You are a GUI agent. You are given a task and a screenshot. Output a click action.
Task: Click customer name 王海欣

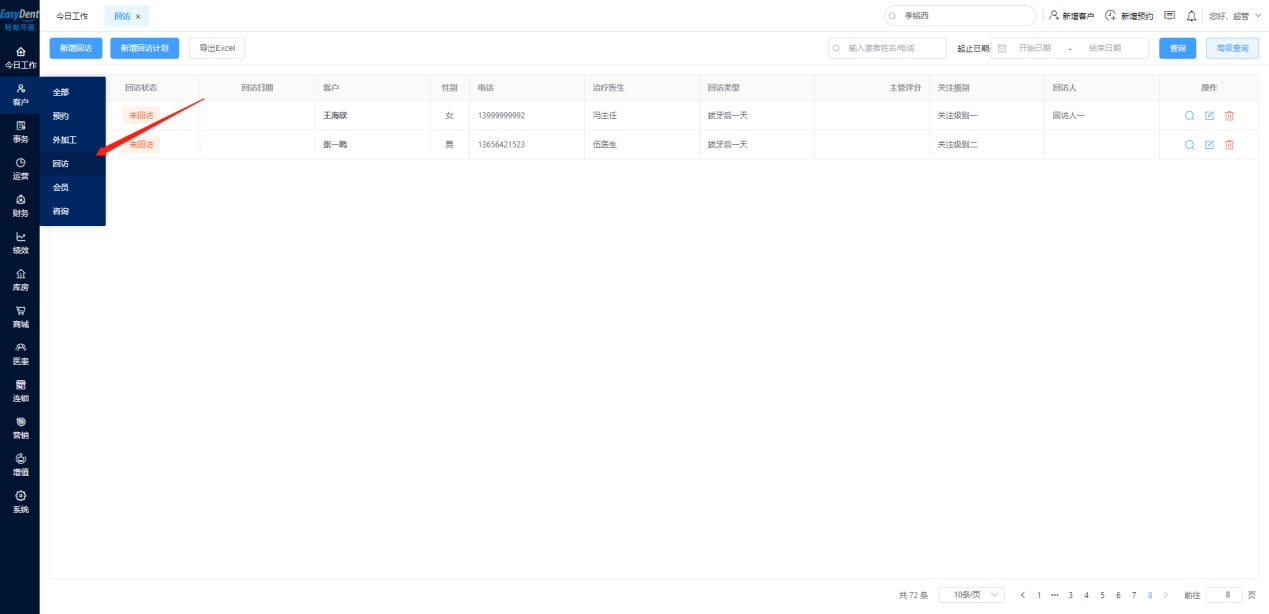(x=335, y=116)
